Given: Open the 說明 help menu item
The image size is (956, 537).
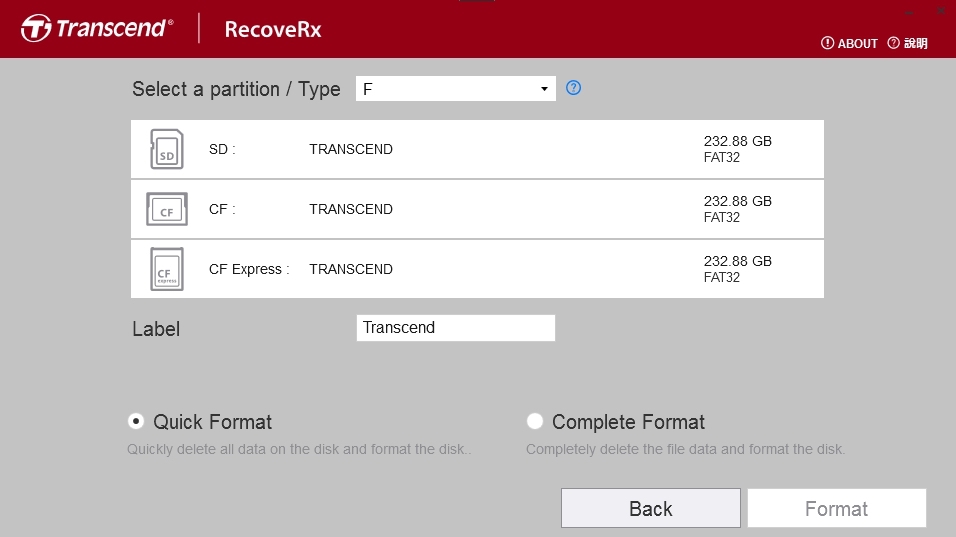Looking at the screenshot, I should (907, 43).
